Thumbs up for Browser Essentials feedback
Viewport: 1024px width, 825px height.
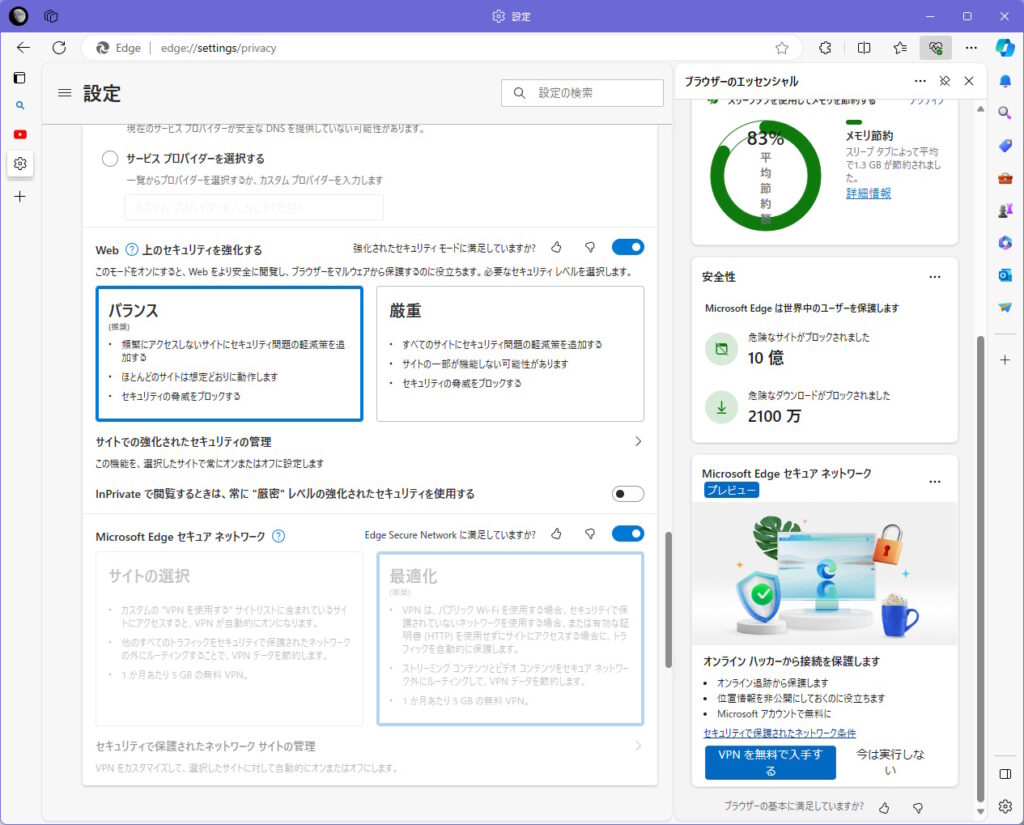(x=884, y=808)
